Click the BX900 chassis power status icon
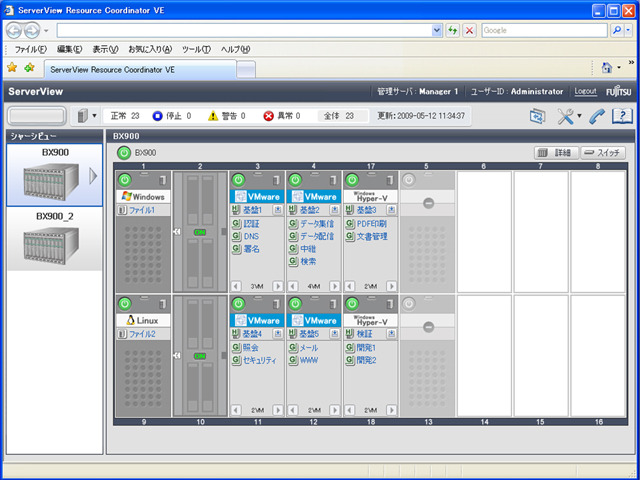This screenshot has width=640, height=480. point(124,153)
